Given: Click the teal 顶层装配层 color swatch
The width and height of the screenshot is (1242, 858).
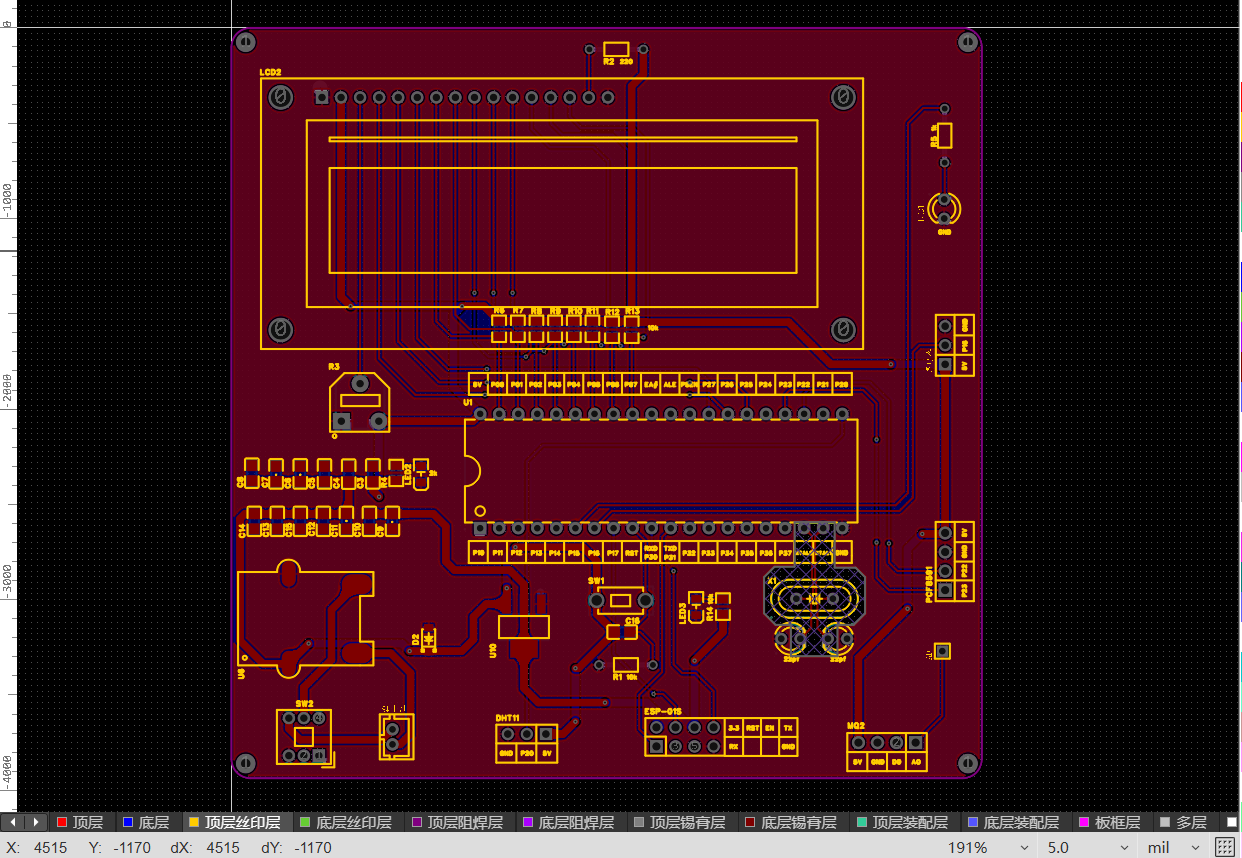Looking at the screenshot, I should (x=861, y=822).
